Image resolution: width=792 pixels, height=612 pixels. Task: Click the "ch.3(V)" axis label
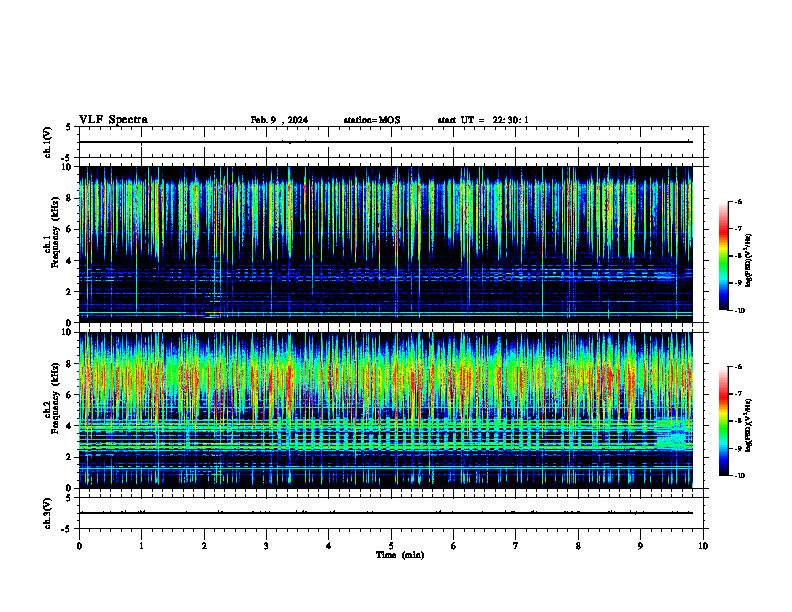click(x=47, y=513)
